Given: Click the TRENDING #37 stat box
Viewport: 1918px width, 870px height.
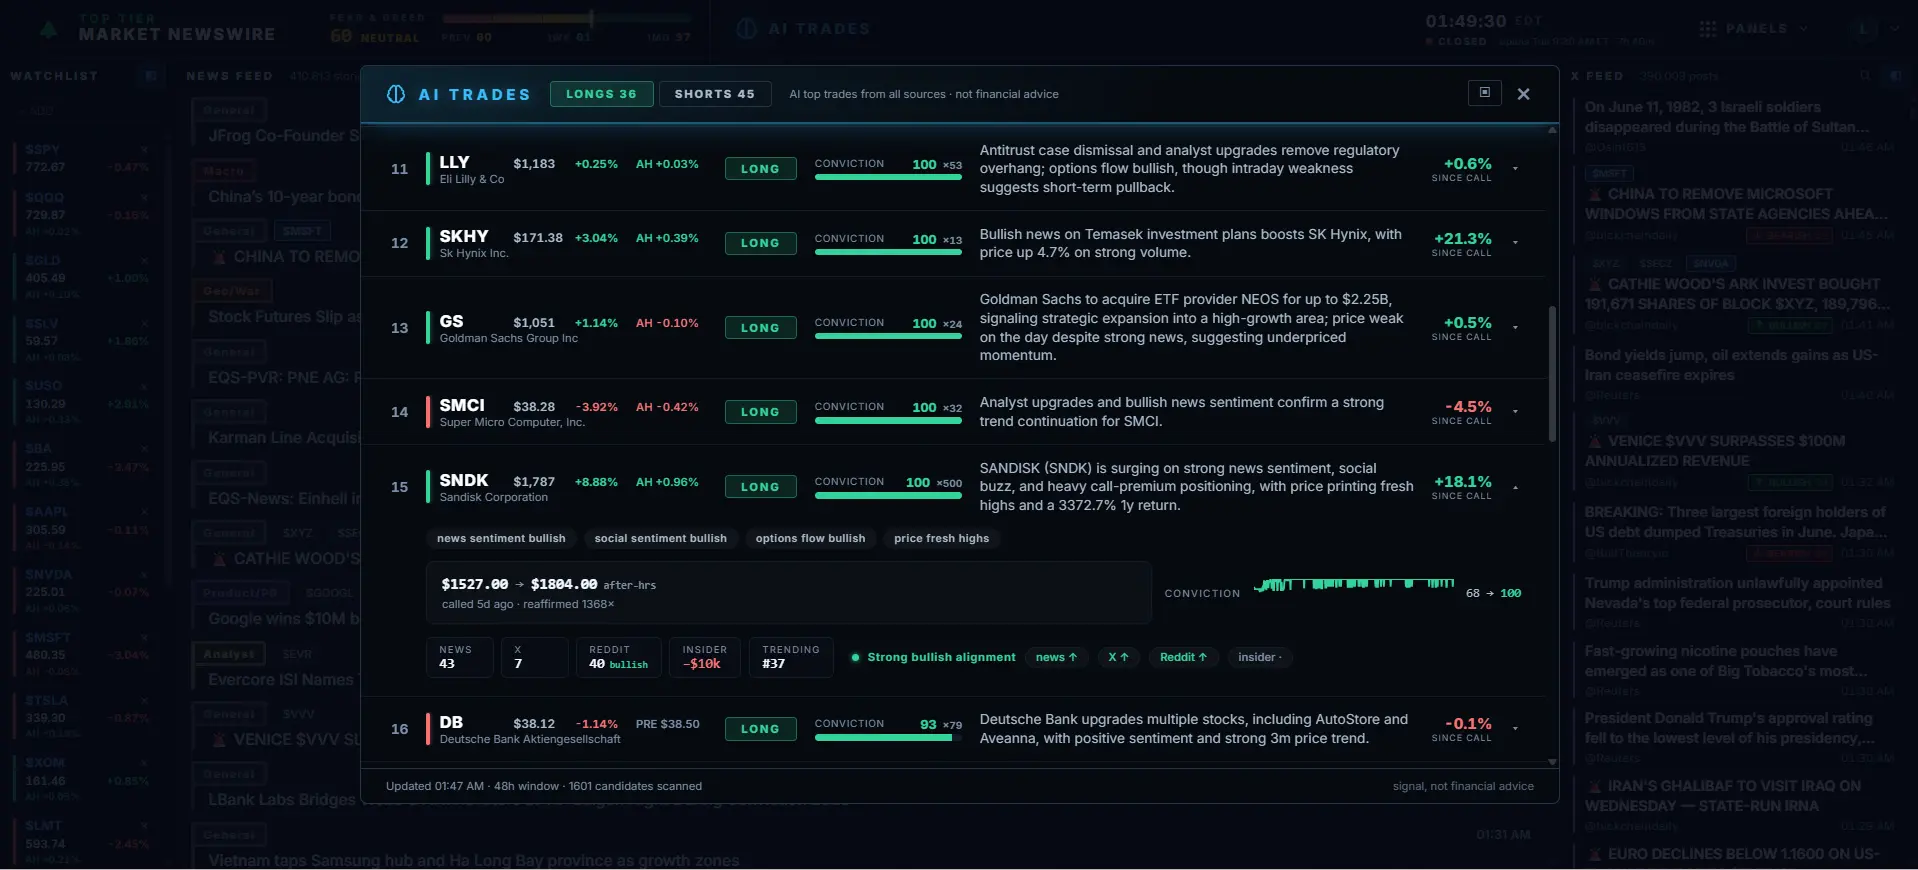Looking at the screenshot, I should click(791, 657).
